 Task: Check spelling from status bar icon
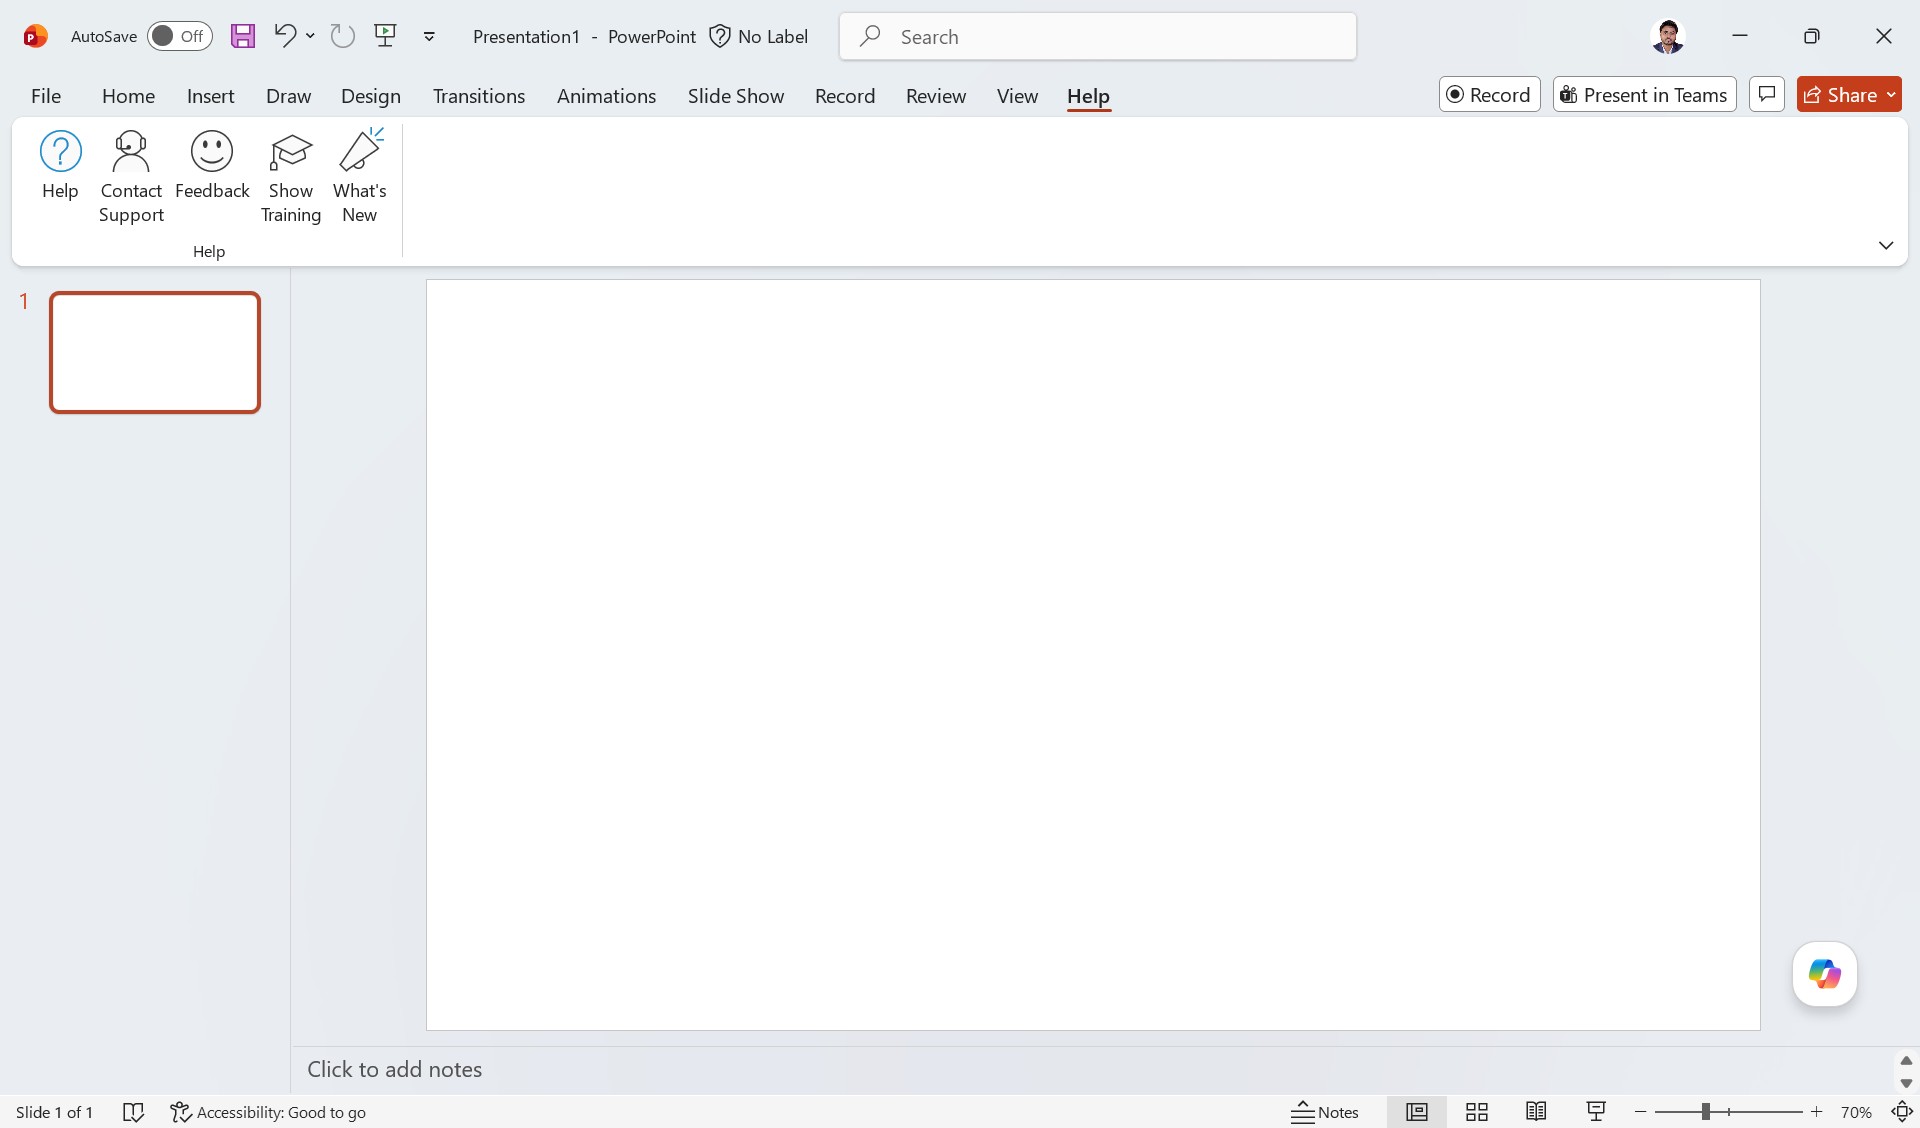pyautogui.click(x=133, y=1112)
